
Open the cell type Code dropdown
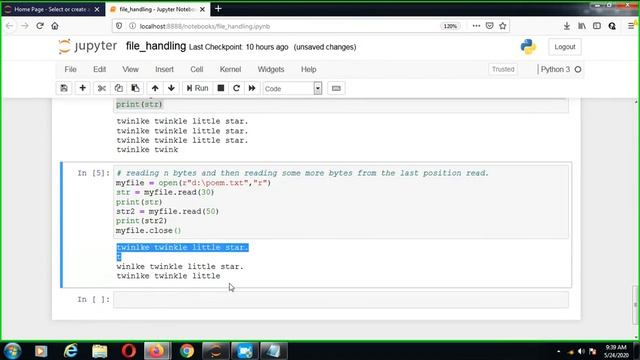click(292, 89)
